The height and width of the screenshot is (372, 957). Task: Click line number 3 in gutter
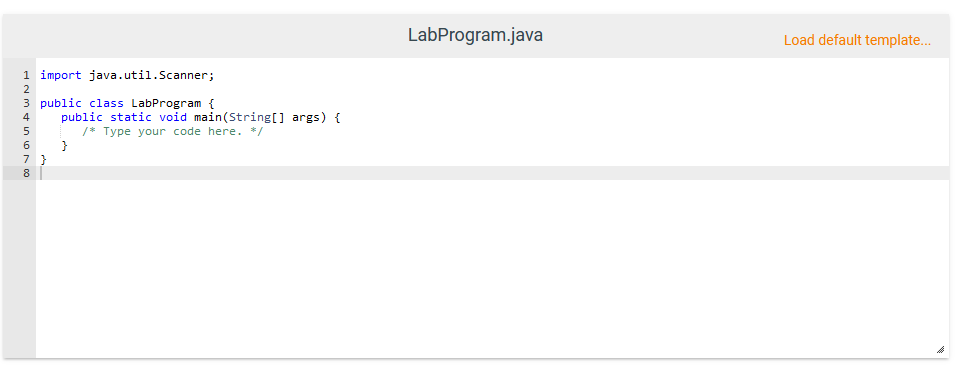(26, 103)
